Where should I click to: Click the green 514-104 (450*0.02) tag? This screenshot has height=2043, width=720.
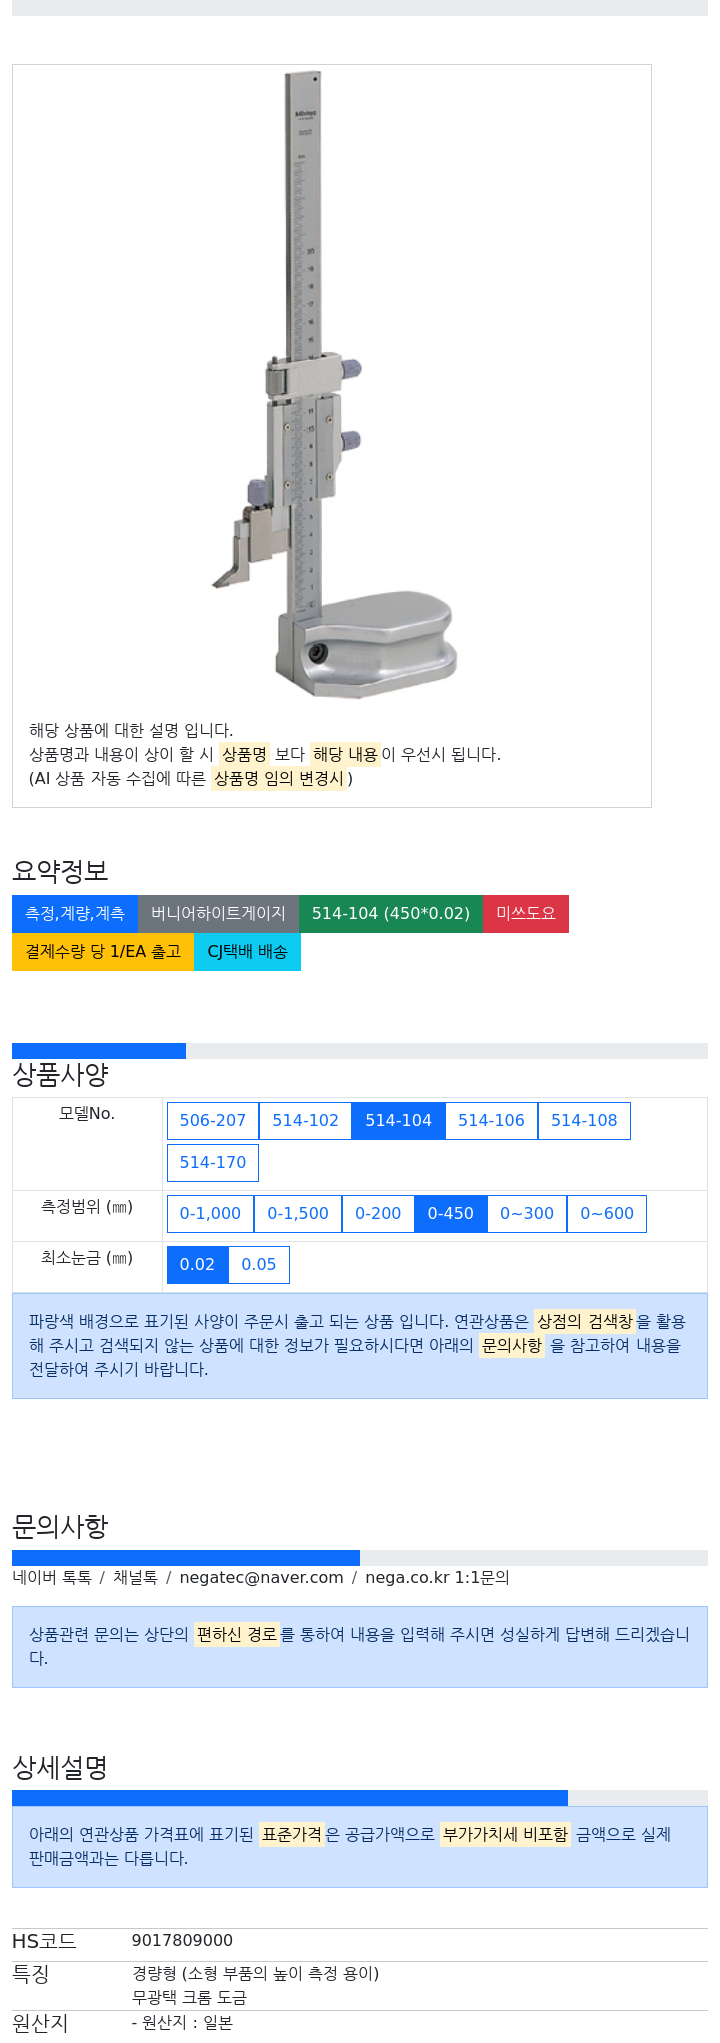(x=391, y=914)
